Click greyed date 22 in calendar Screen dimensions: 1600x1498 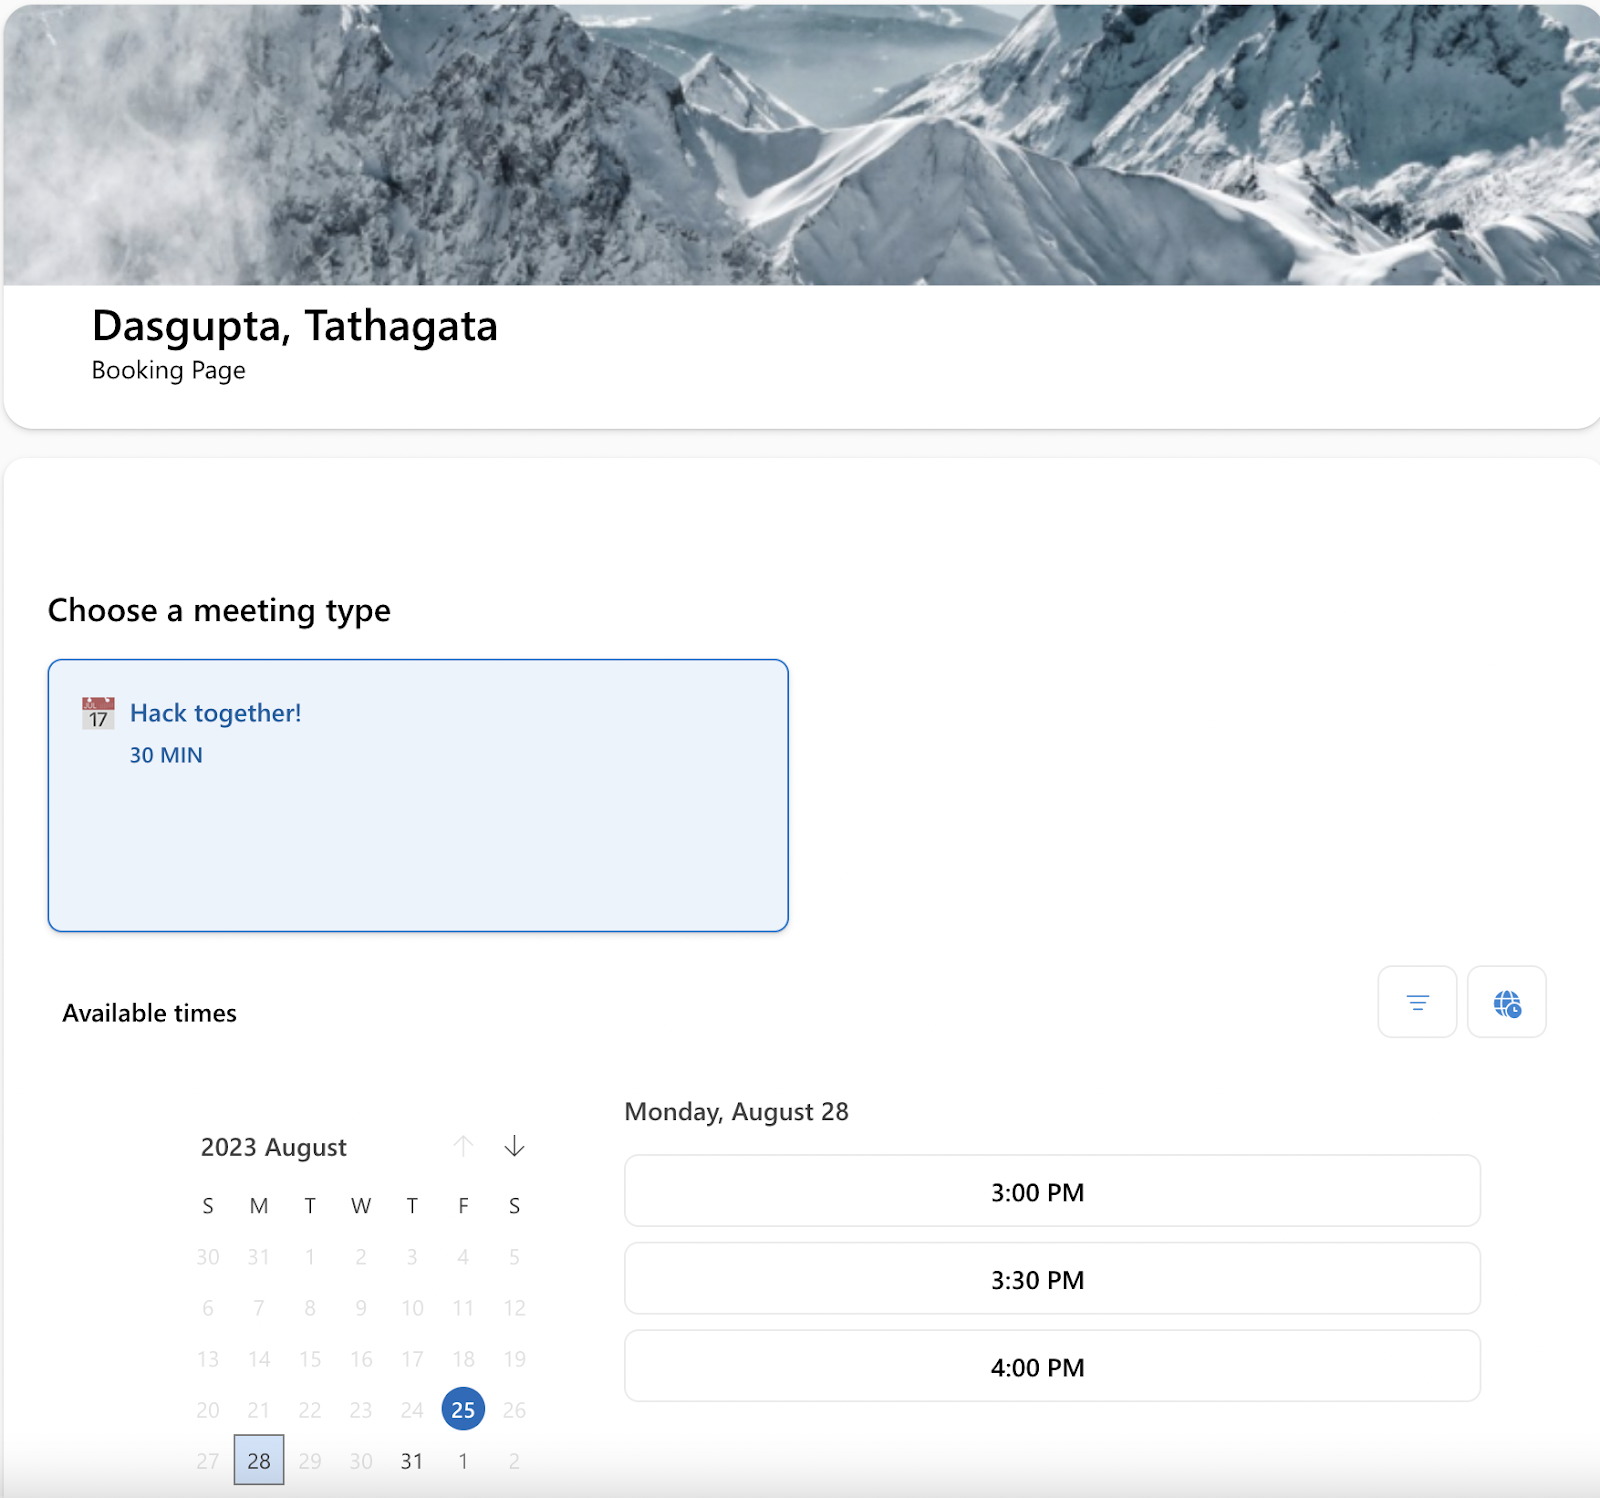[x=310, y=1410]
